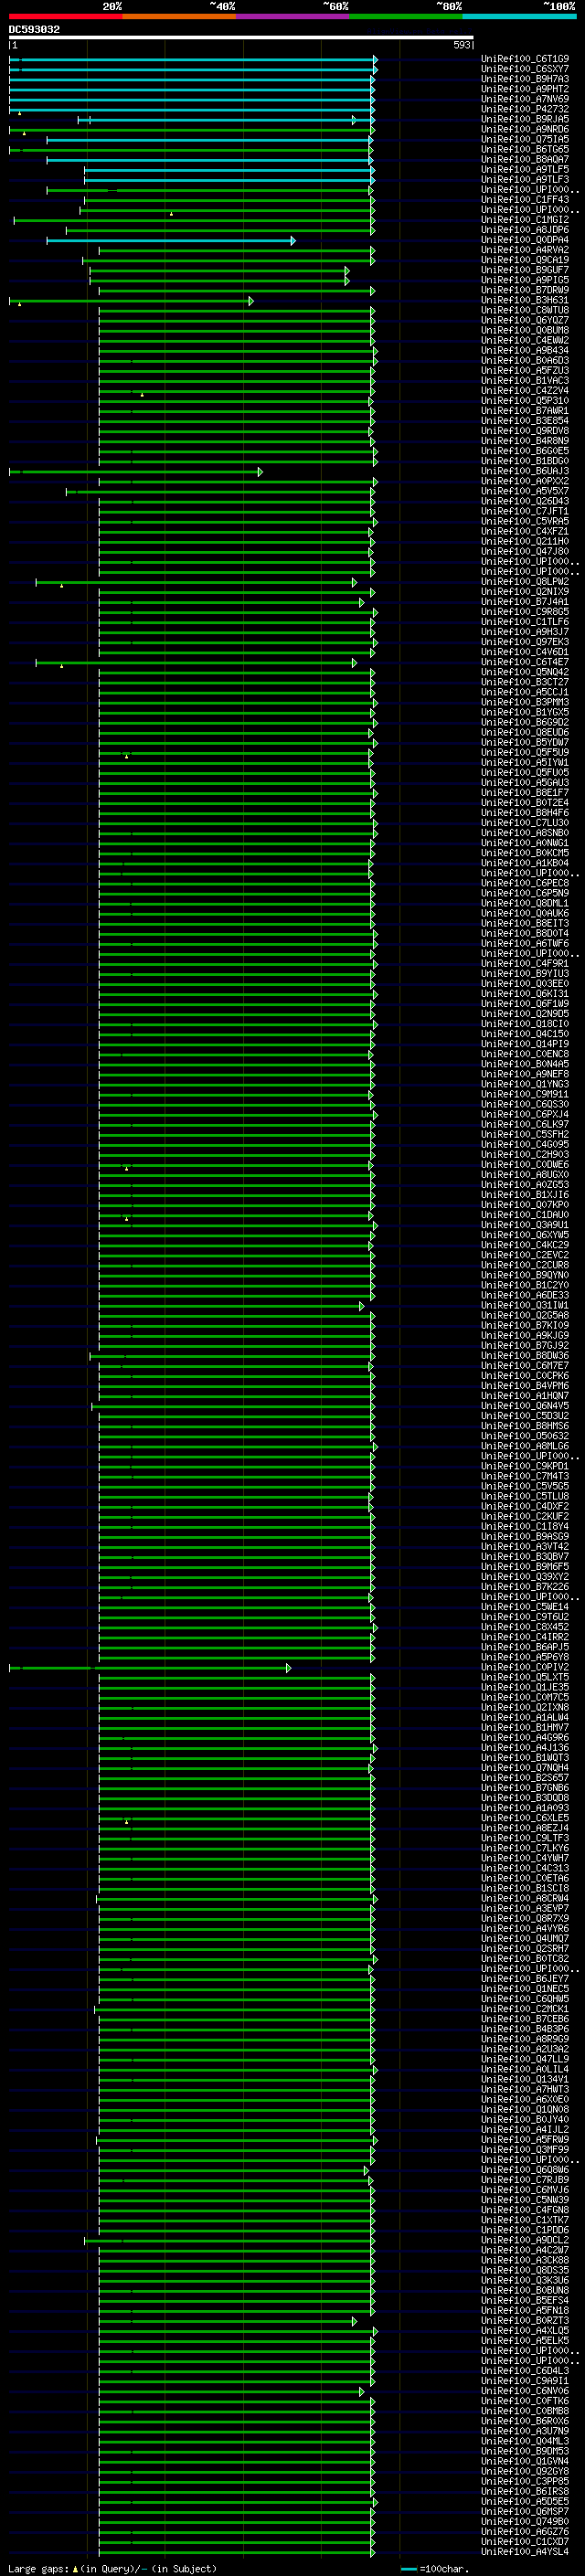Screen dimensions: 585x2576
Task: Select hit label UniRef100_Q9CA19
Action: tap(524, 261)
